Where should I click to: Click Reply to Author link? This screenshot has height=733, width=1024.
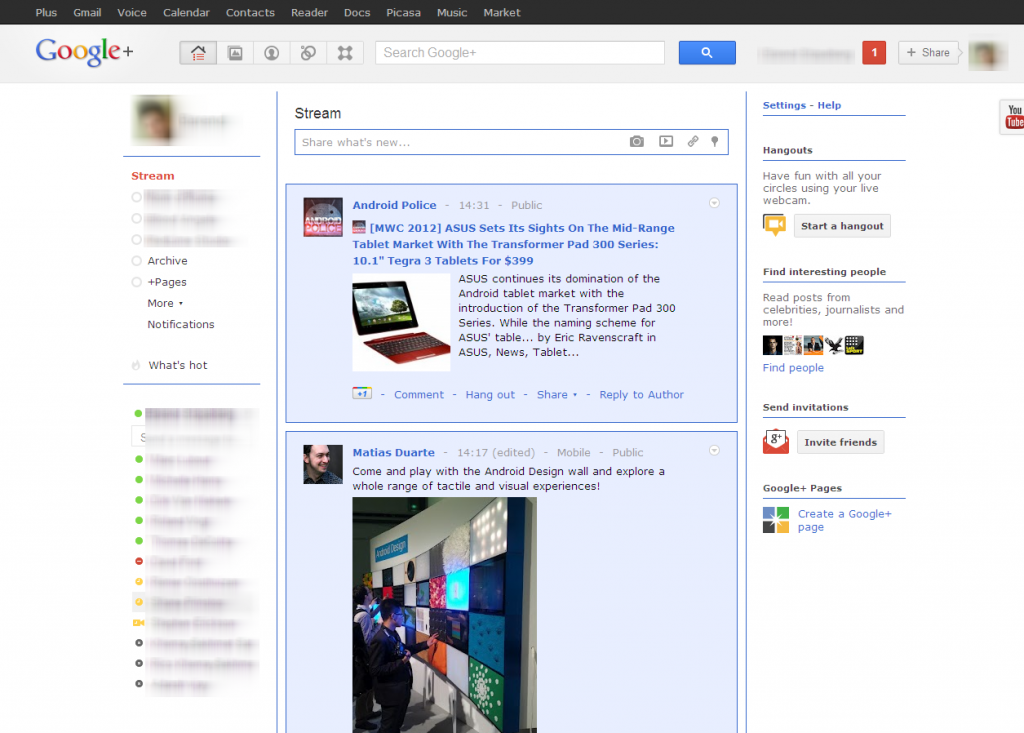click(x=641, y=395)
